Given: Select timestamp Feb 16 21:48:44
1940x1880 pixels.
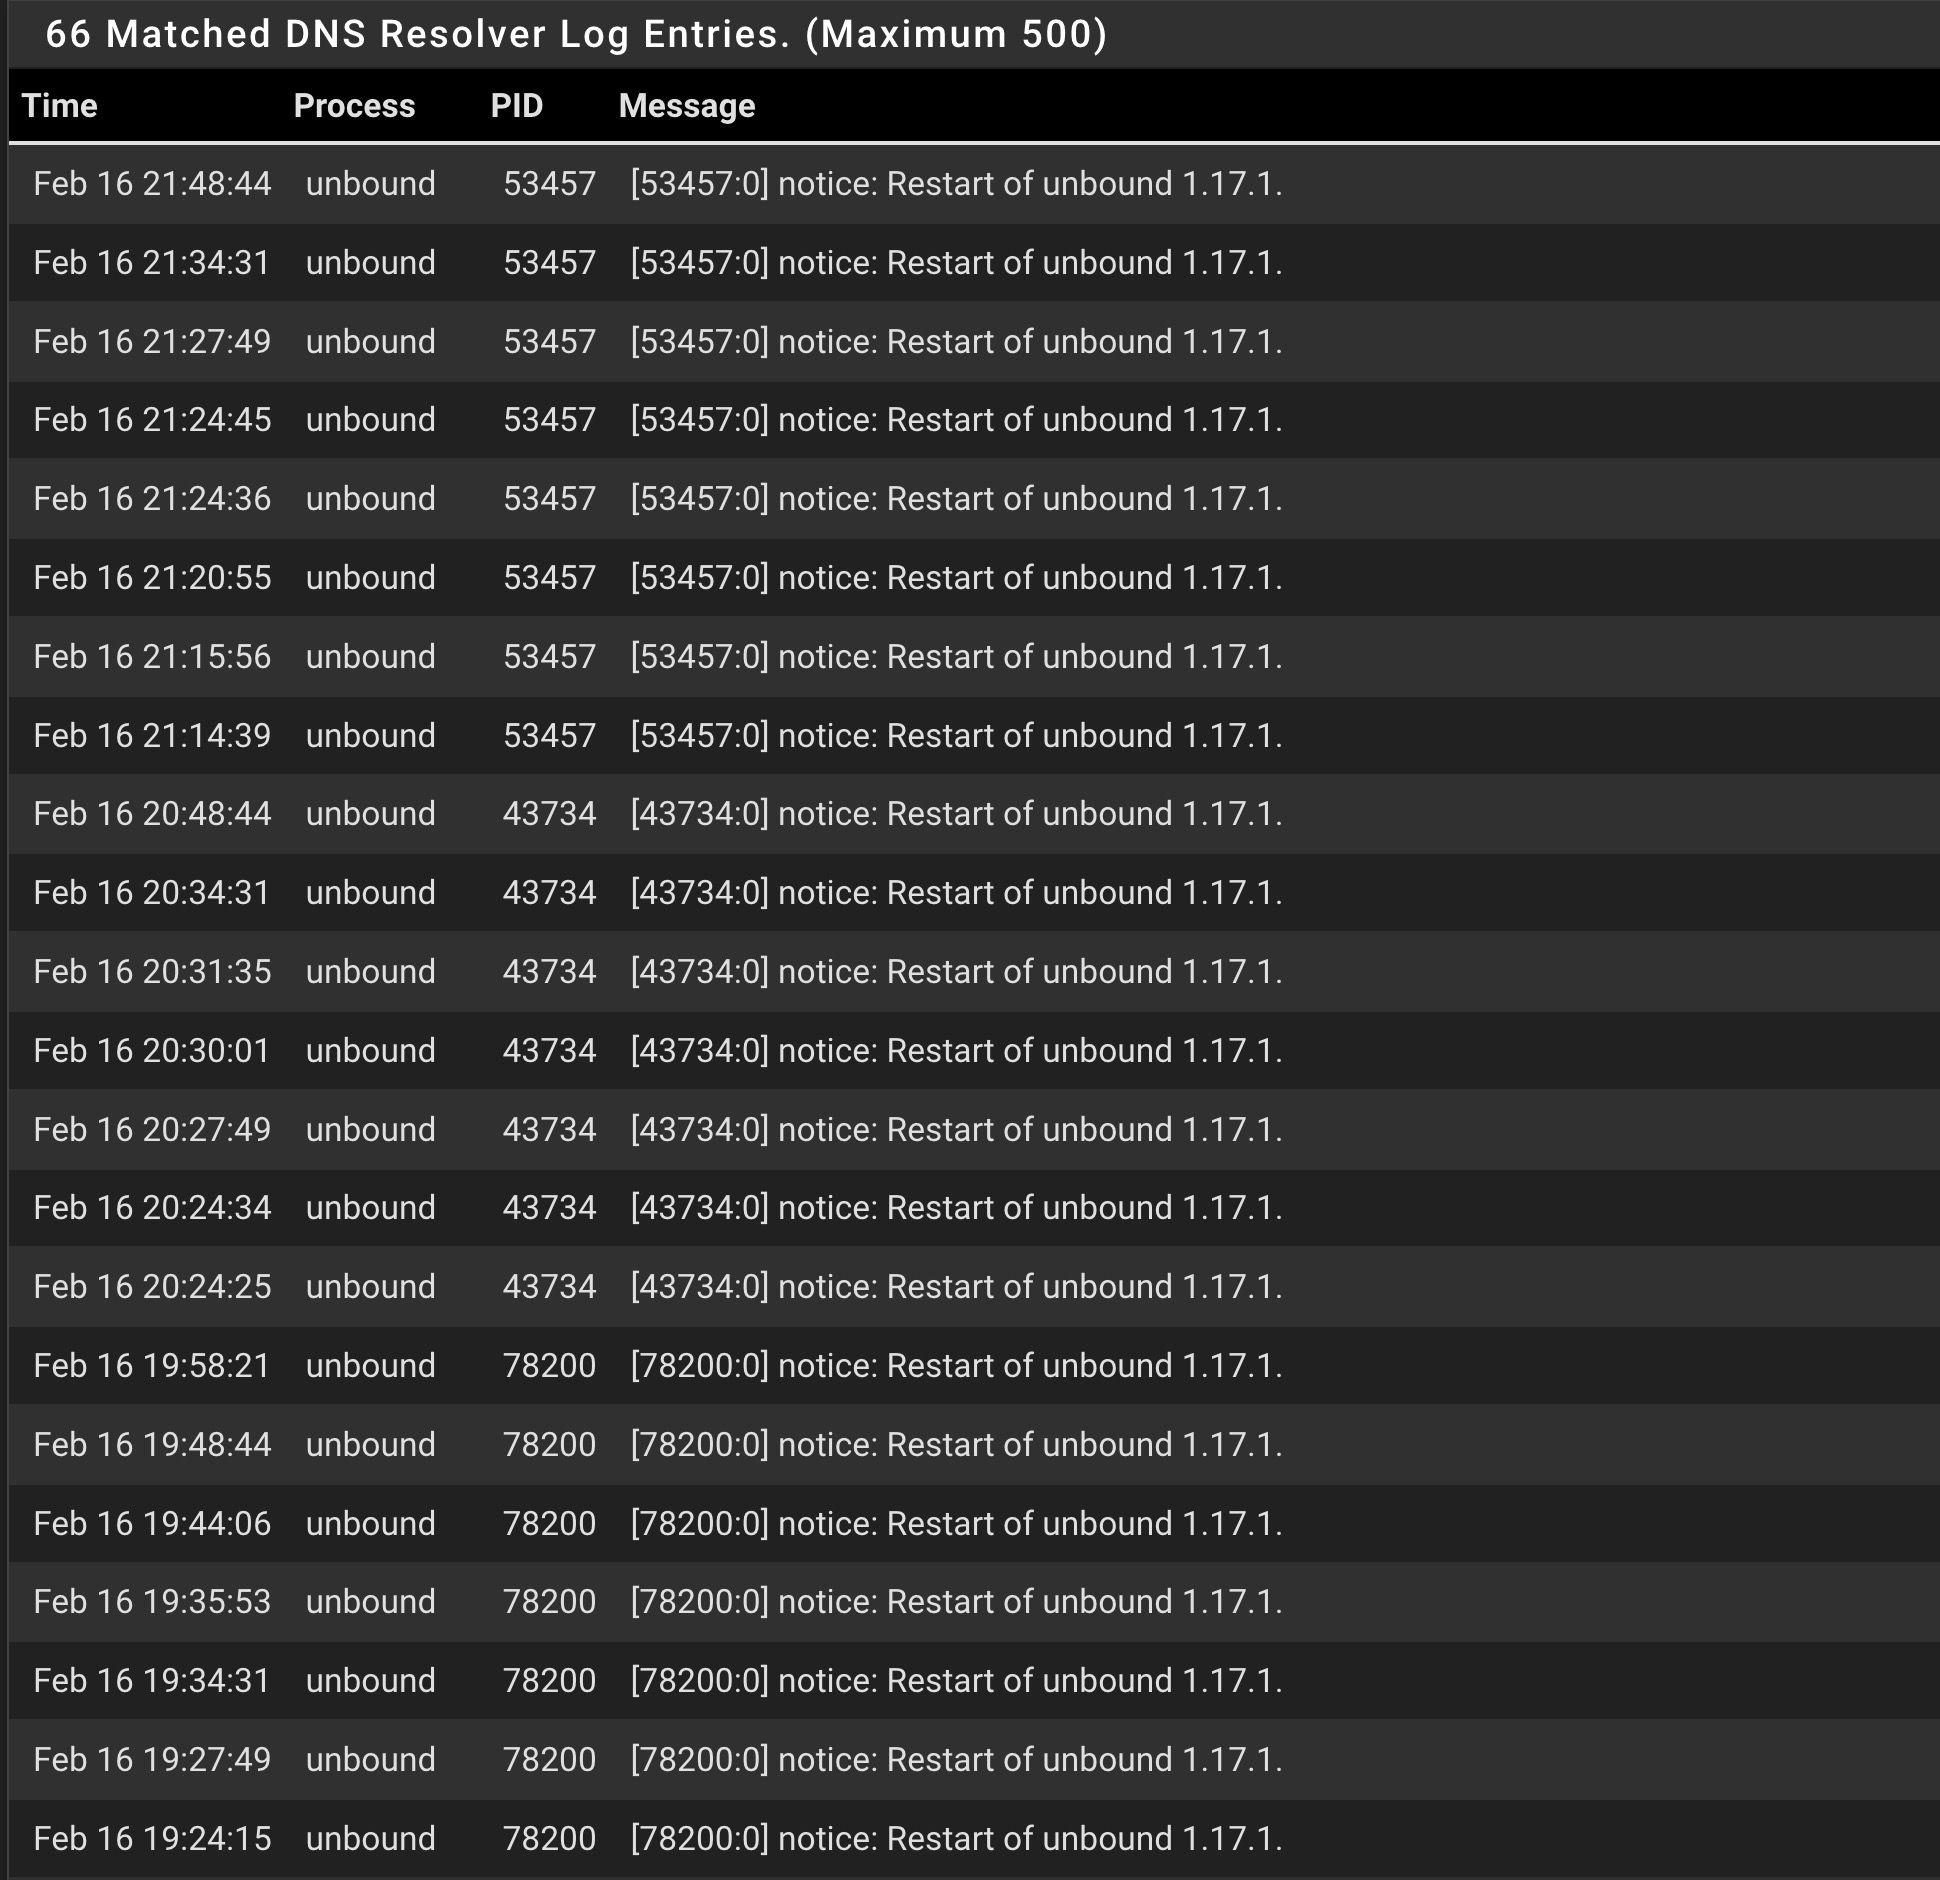Looking at the screenshot, I should (152, 184).
